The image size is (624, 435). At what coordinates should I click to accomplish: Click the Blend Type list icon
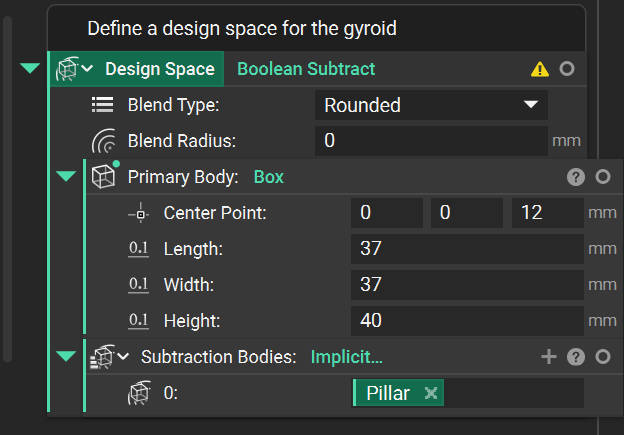coord(103,105)
